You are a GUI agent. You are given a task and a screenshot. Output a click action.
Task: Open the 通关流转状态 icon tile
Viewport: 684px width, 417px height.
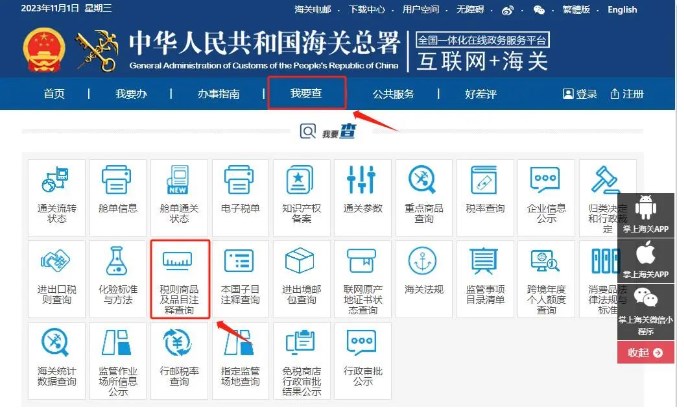click(57, 197)
